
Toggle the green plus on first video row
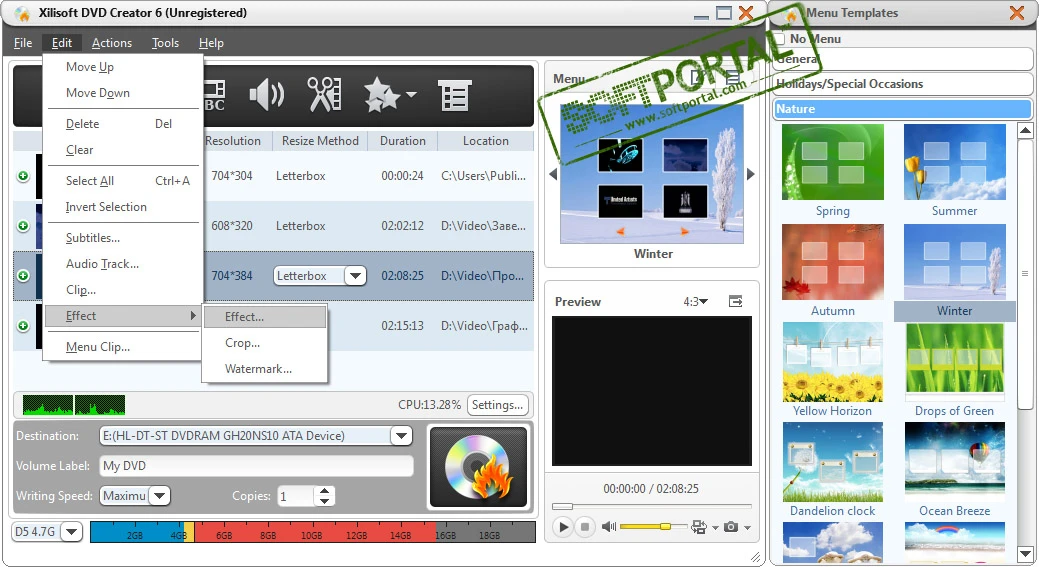pos(23,176)
